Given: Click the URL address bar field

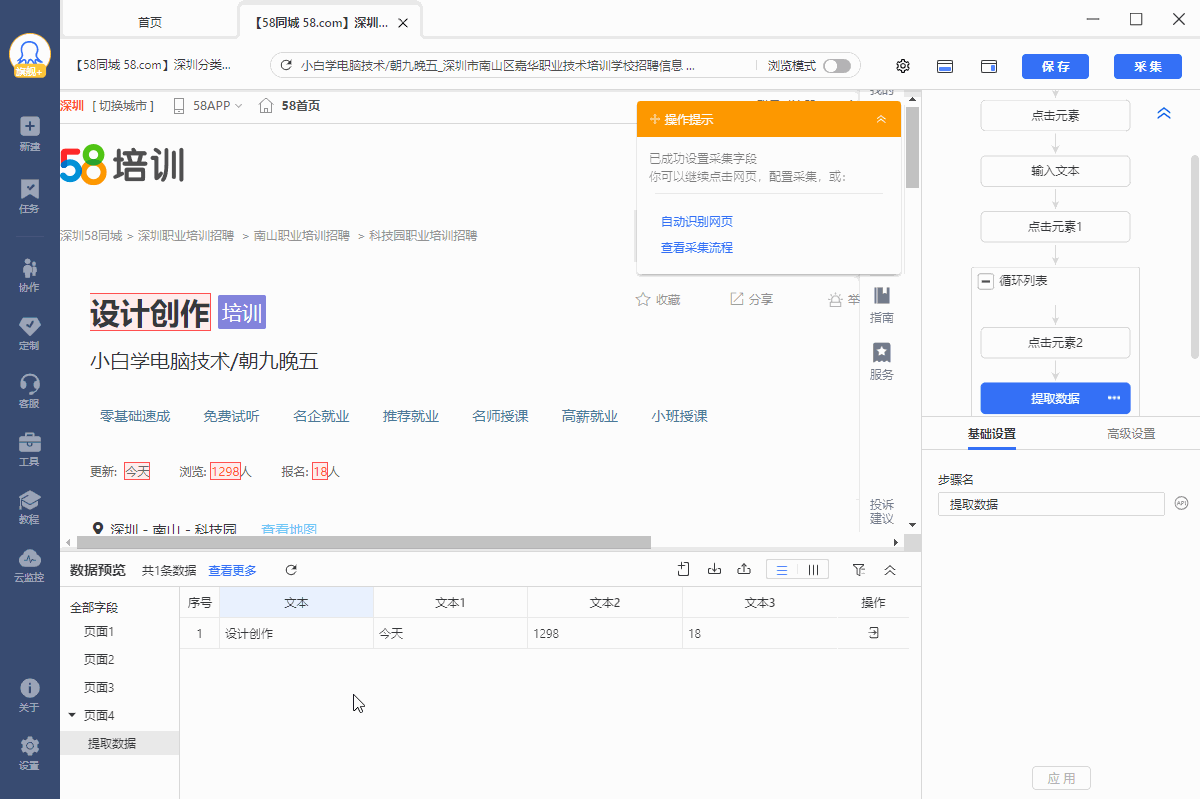Looking at the screenshot, I should coord(565,66).
